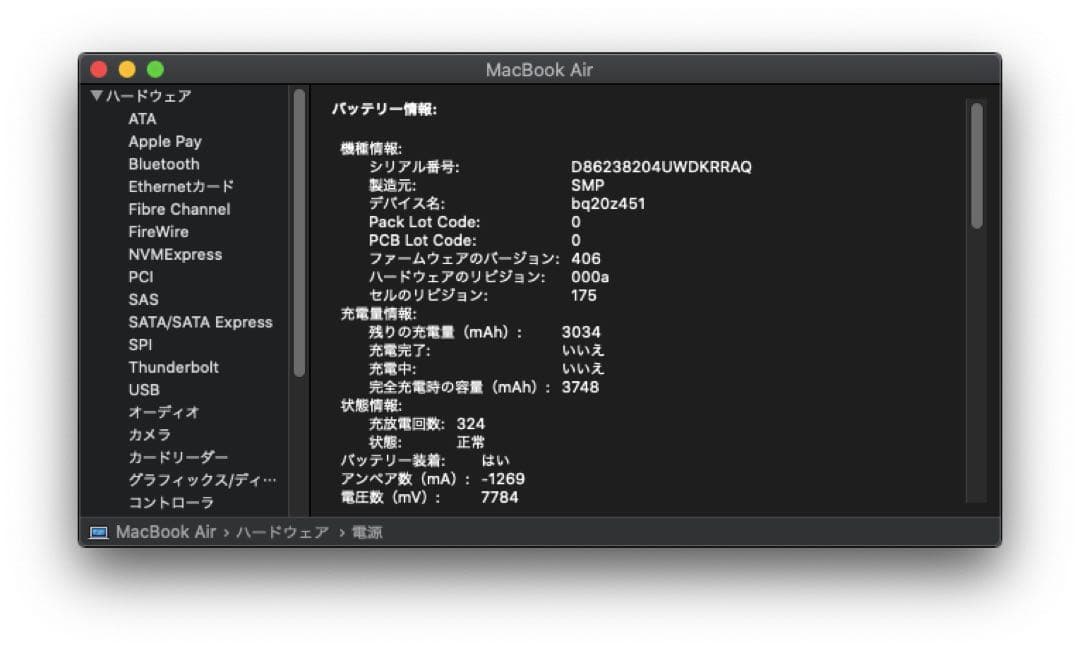Image resolution: width=1080 pixels, height=651 pixels.
Task: Click amperage value -1269
Action: click(503, 479)
